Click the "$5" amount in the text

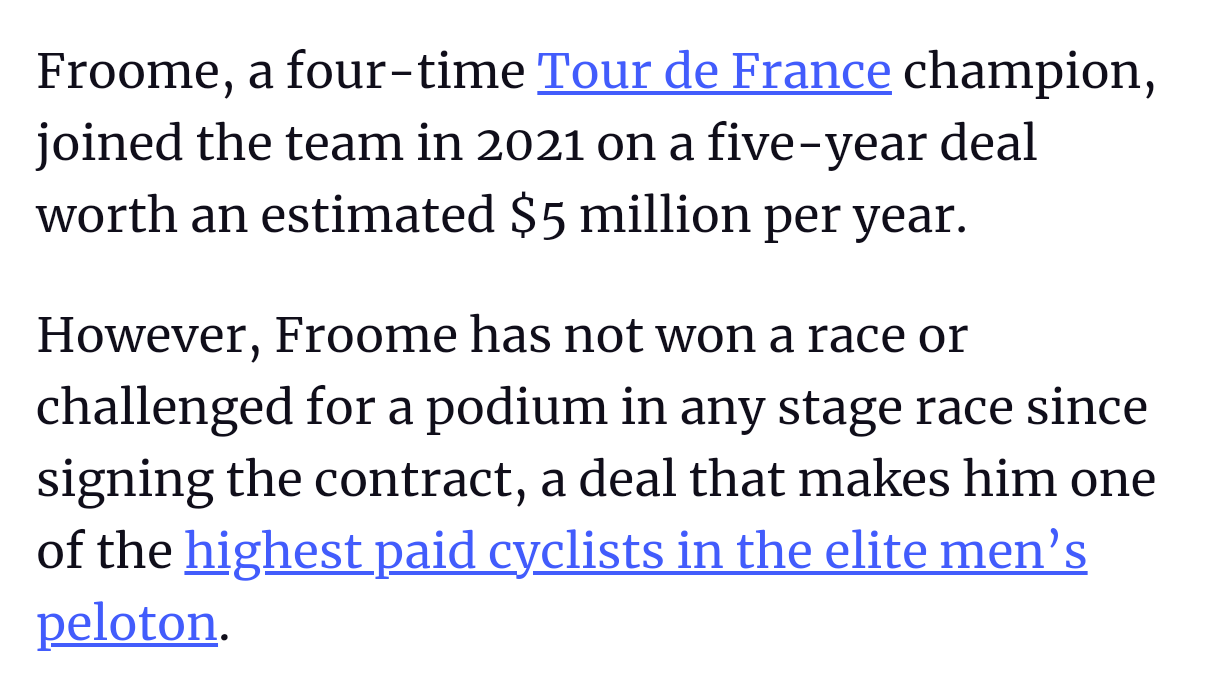click(x=538, y=216)
